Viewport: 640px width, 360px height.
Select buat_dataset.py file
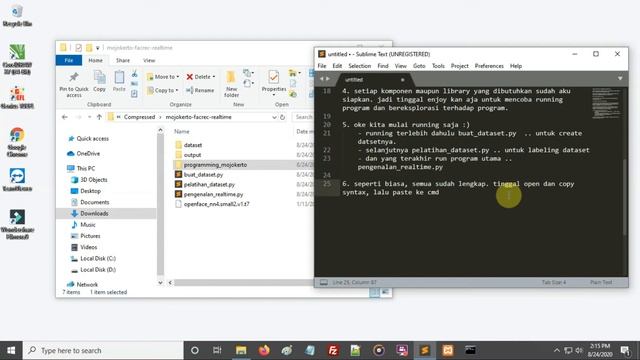(x=203, y=175)
